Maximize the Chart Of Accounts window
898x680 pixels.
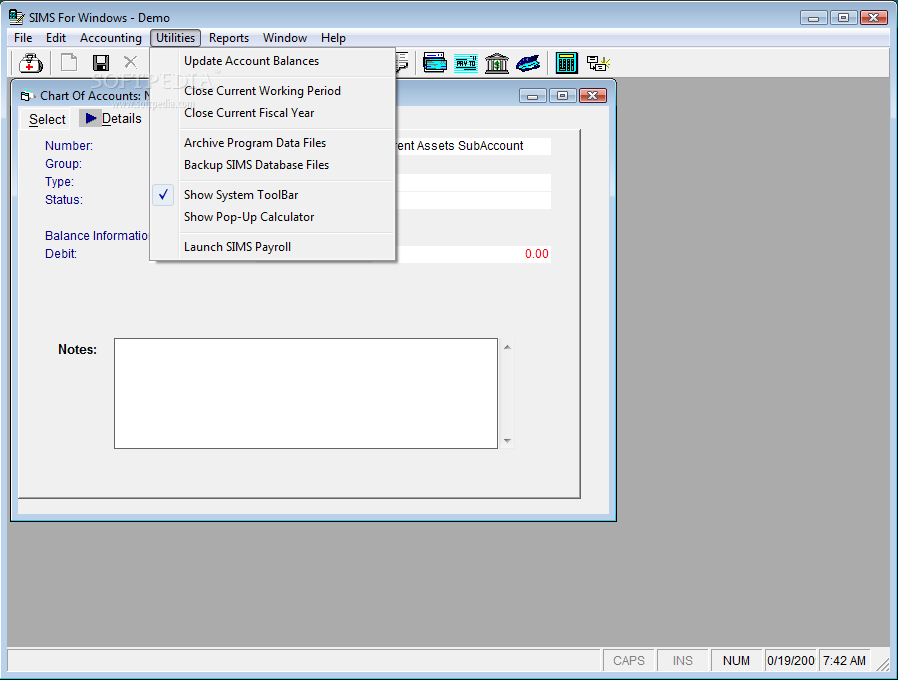pyautogui.click(x=562, y=96)
